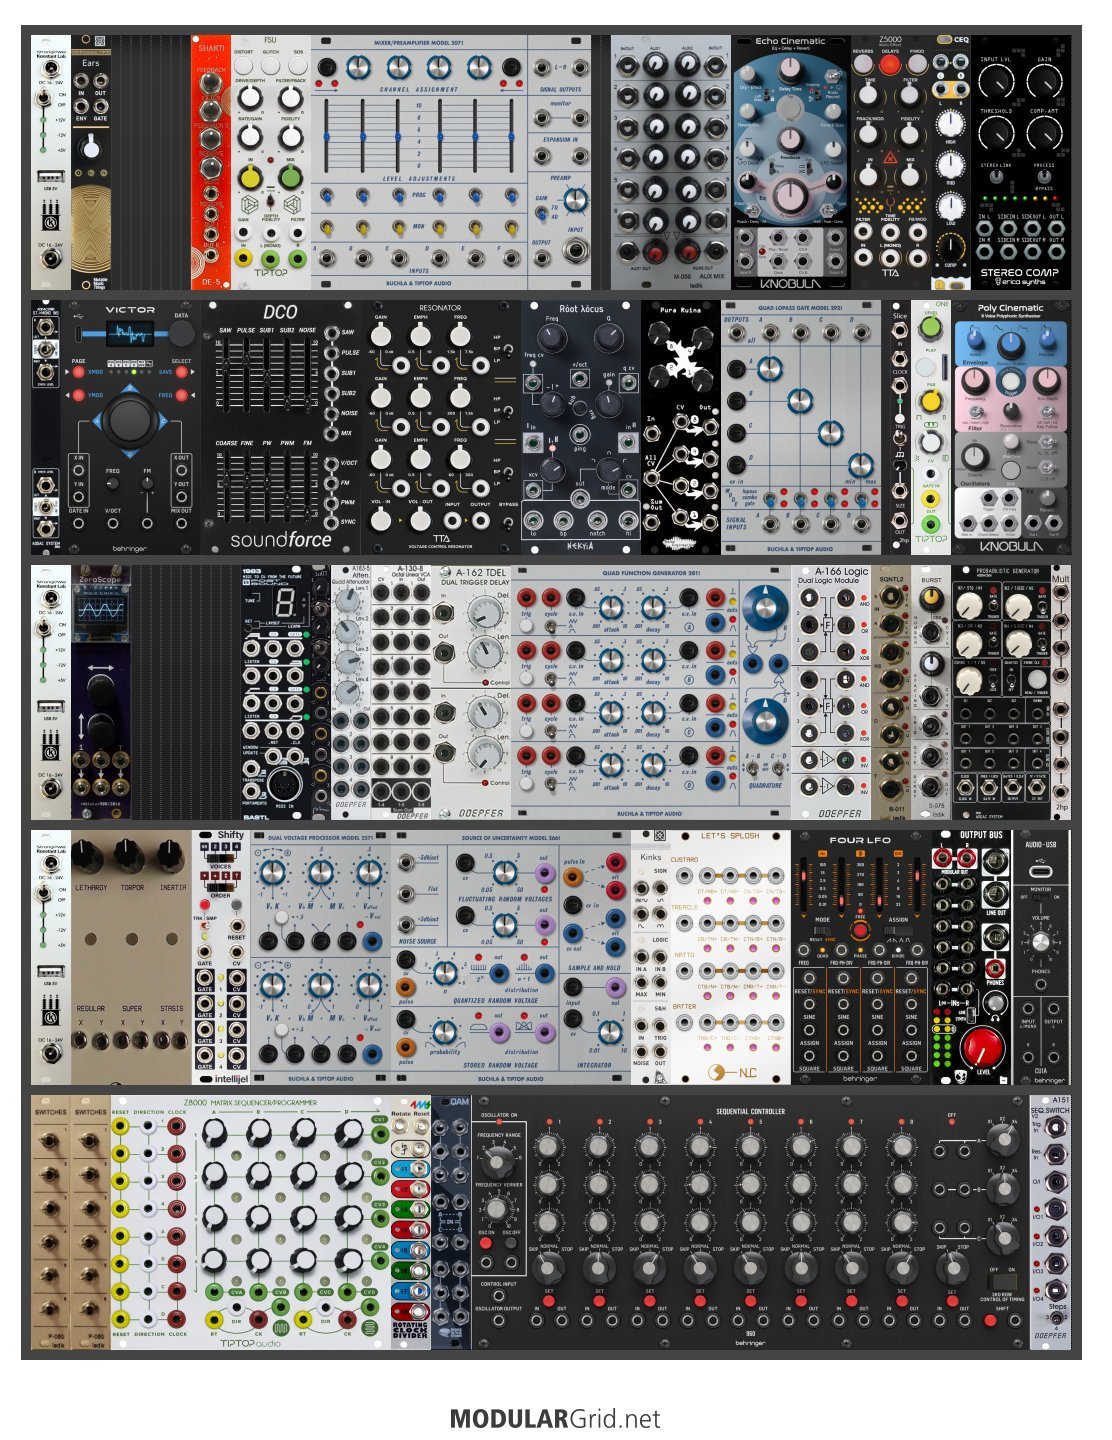1112x1440 pixels.
Task: Click the THRESHOLD knob on Stereo Comp
Action: [996, 133]
